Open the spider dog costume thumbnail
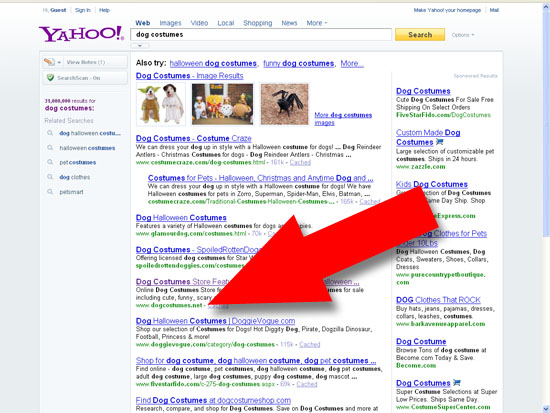The image size is (550, 413). pyautogui.click(x=284, y=104)
